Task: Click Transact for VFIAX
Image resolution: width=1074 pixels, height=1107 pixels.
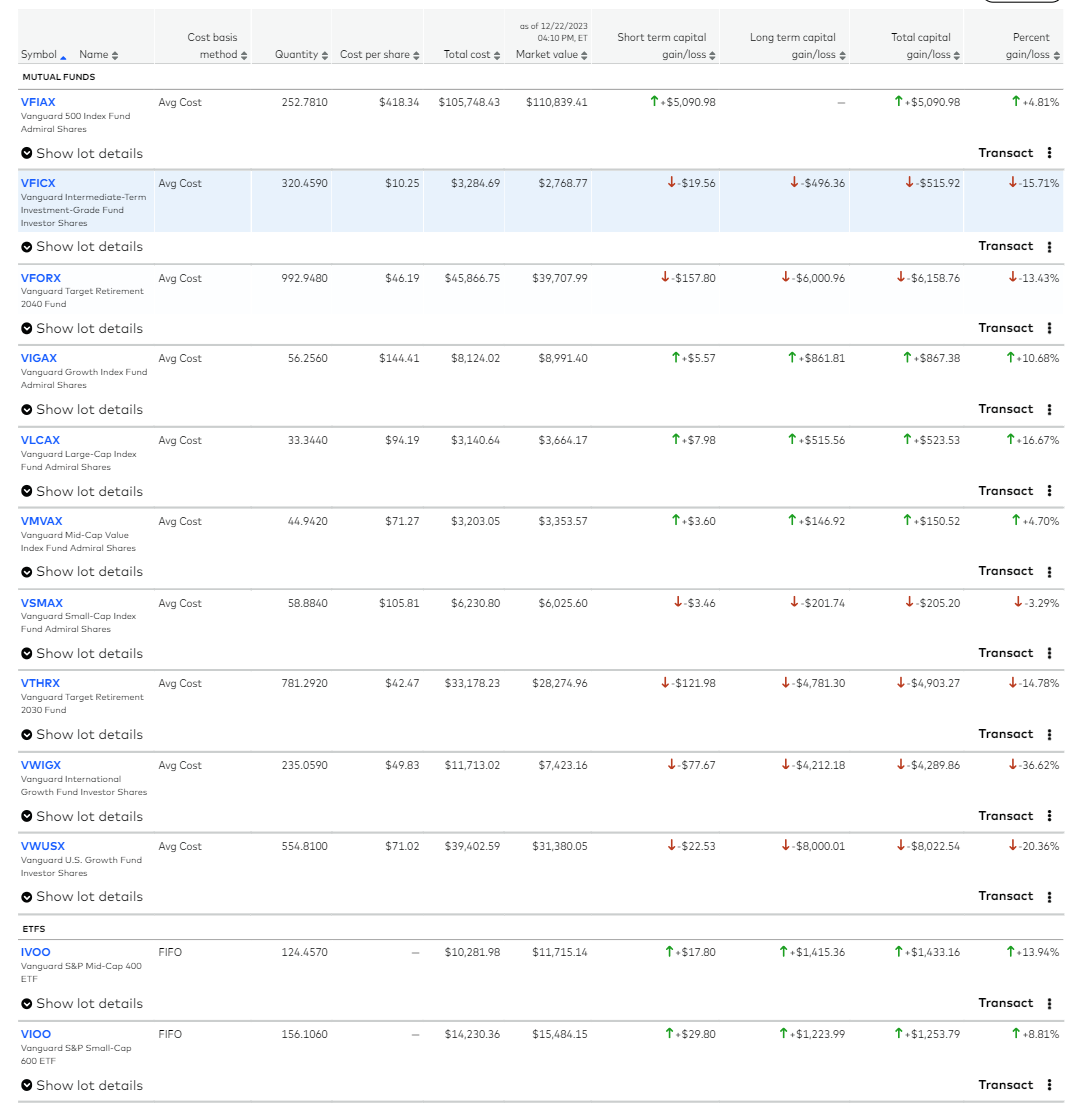Action: pyautogui.click(x=1006, y=153)
